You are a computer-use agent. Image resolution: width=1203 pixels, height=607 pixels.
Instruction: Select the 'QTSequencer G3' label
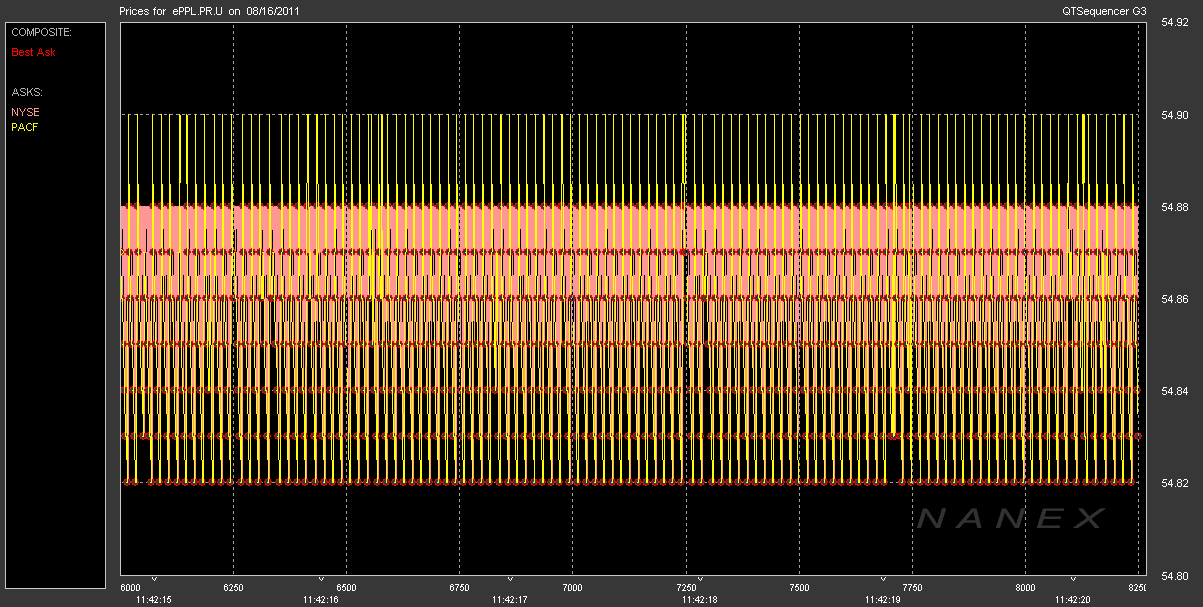(1106, 12)
